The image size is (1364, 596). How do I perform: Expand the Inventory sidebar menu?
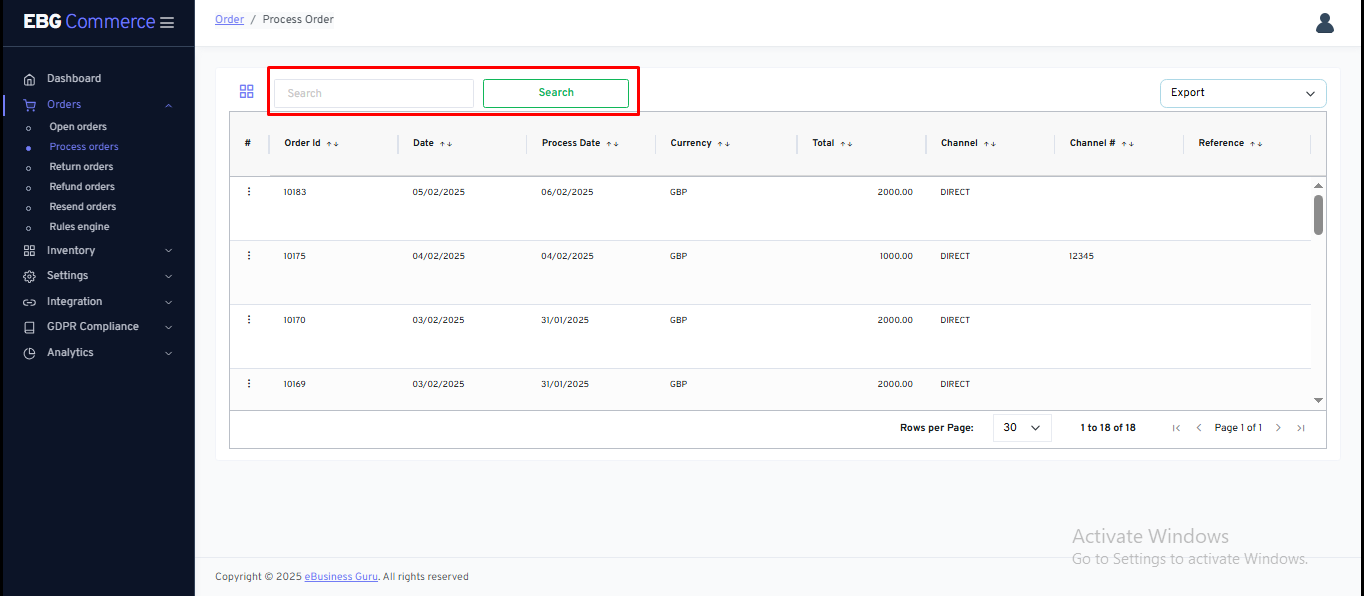pos(98,251)
